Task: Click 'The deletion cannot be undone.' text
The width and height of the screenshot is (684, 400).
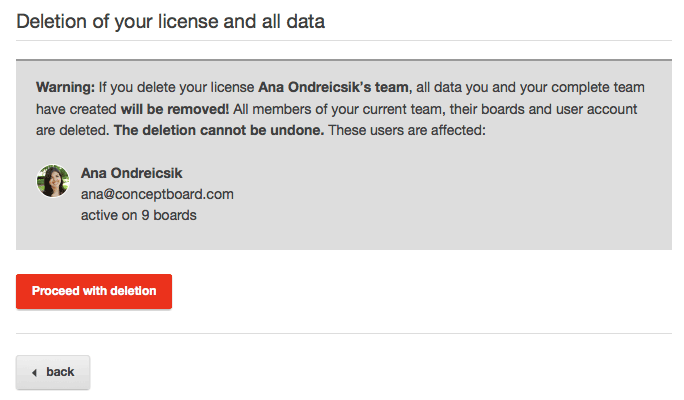Action: pyautogui.click(x=219, y=130)
